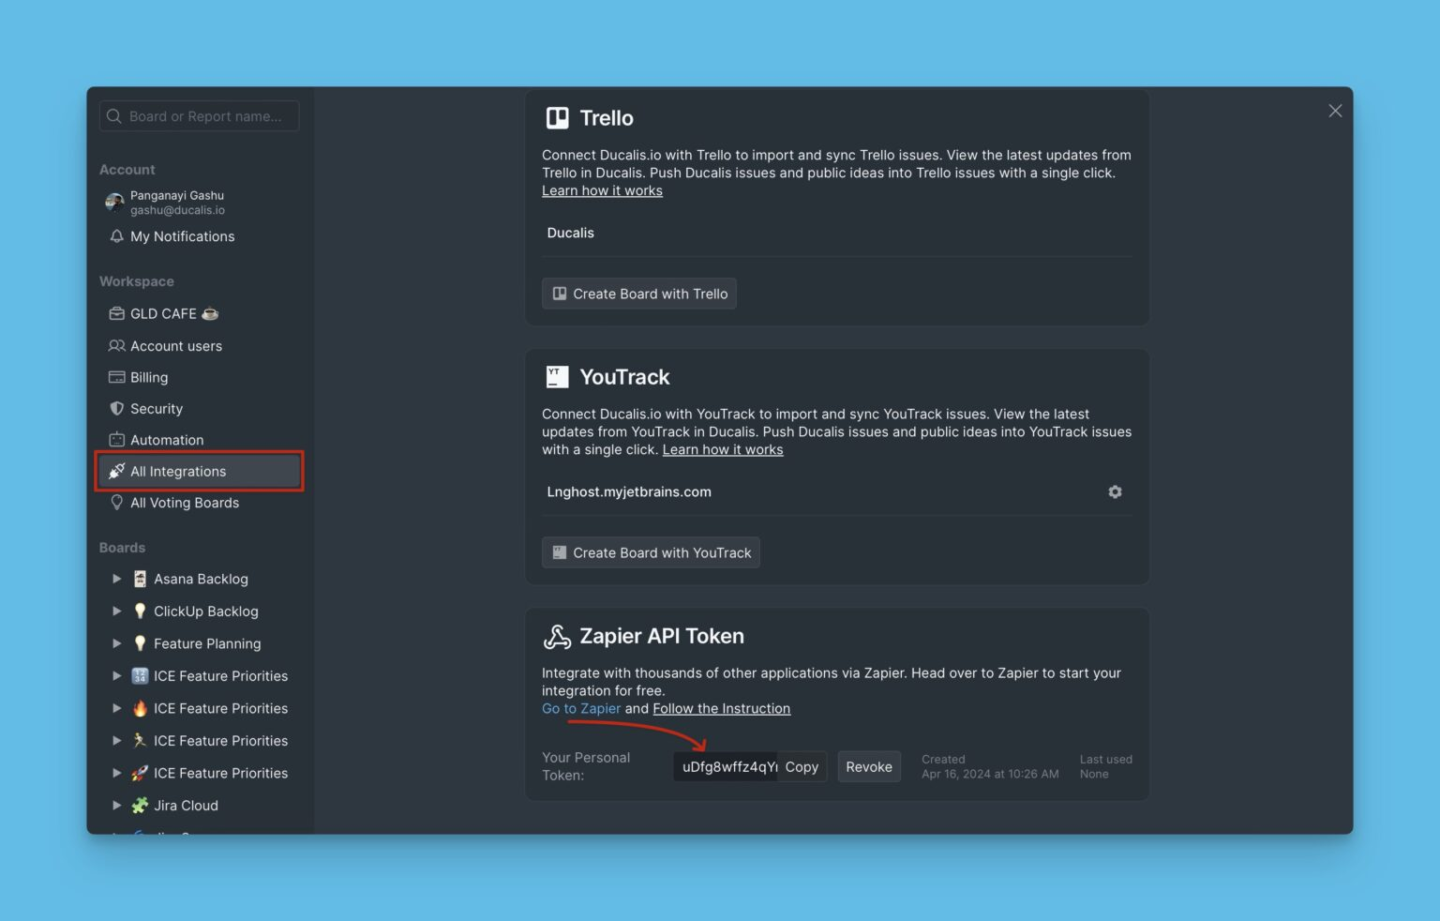The image size is (1440, 921).
Task: Click the user avatar for Panganayi Gashu
Action: click(x=115, y=202)
